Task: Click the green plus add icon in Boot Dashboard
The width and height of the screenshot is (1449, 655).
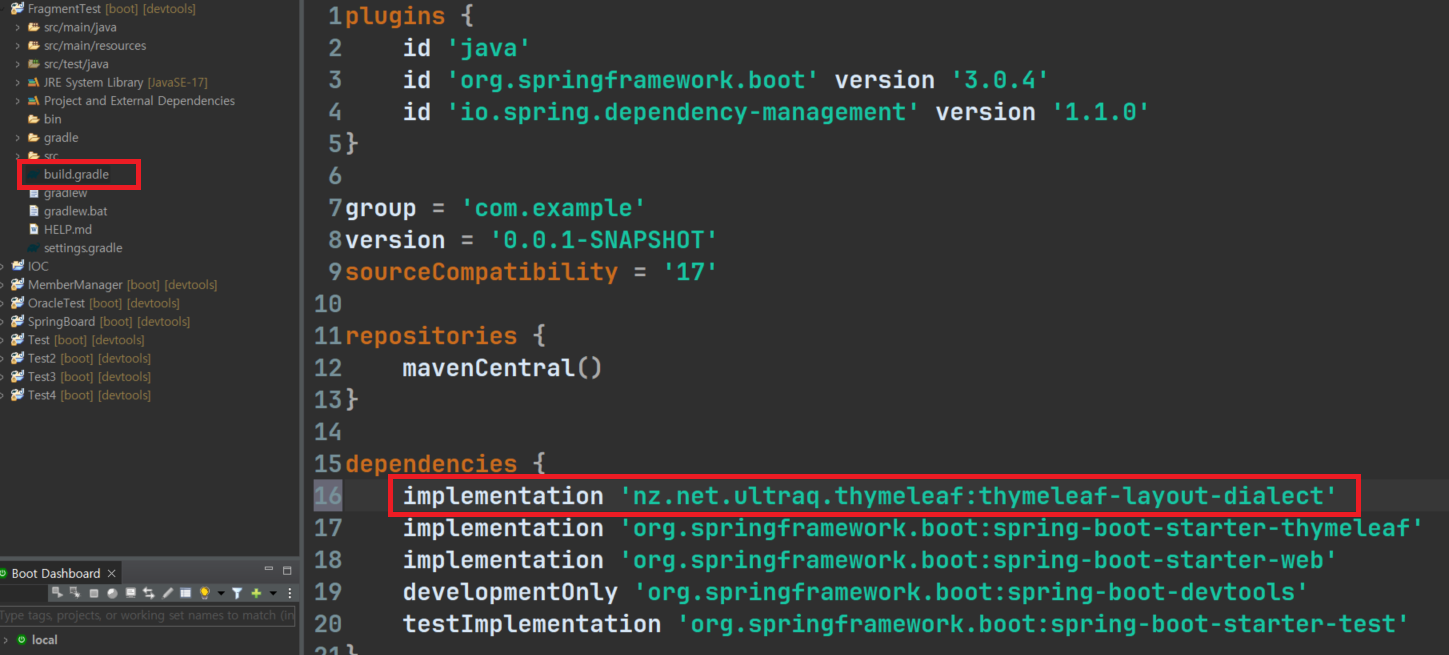Action: [x=256, y=593]
